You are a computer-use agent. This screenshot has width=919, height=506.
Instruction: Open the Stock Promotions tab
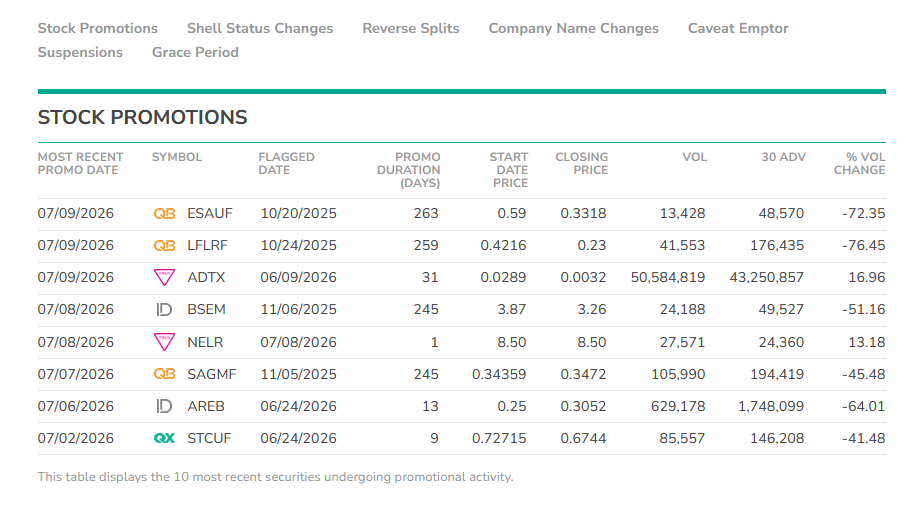[98, 28]
